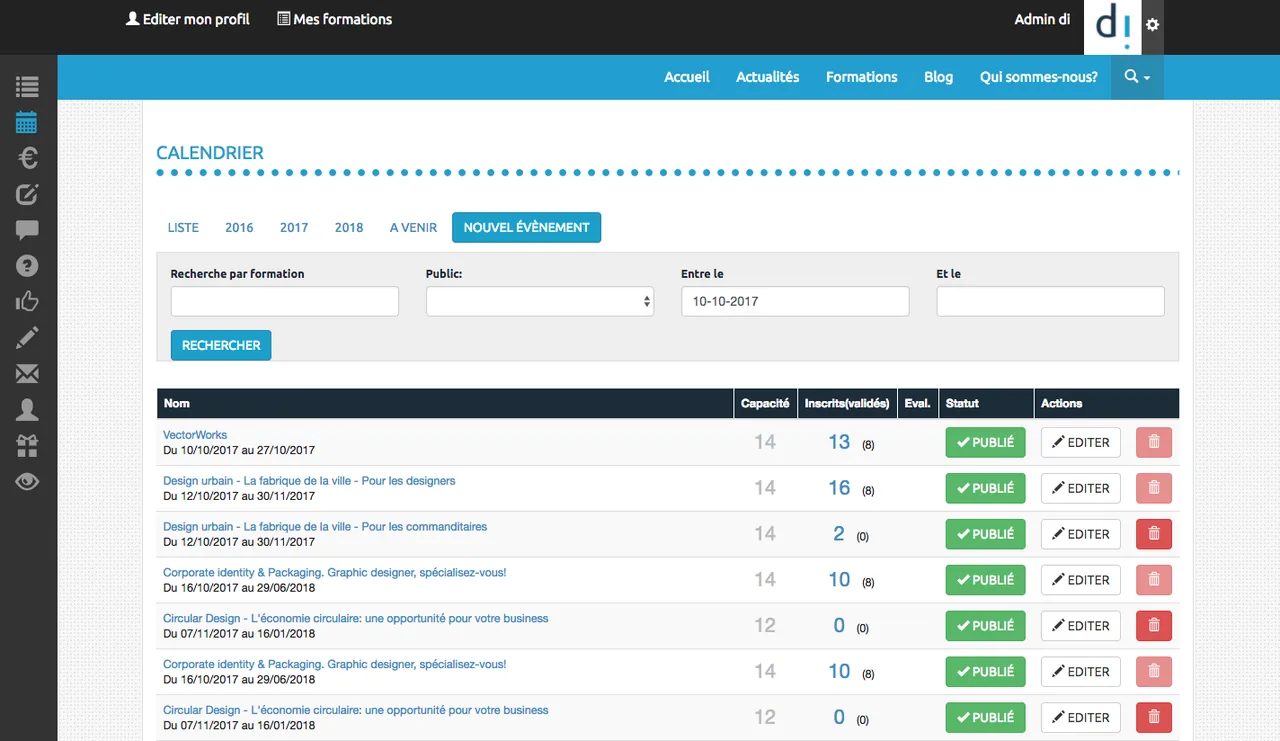Image resolution: width=1280 pixels, height=741 pixels.
Task: Open Blog in navigation bar
Action: [x=938, y=77]
